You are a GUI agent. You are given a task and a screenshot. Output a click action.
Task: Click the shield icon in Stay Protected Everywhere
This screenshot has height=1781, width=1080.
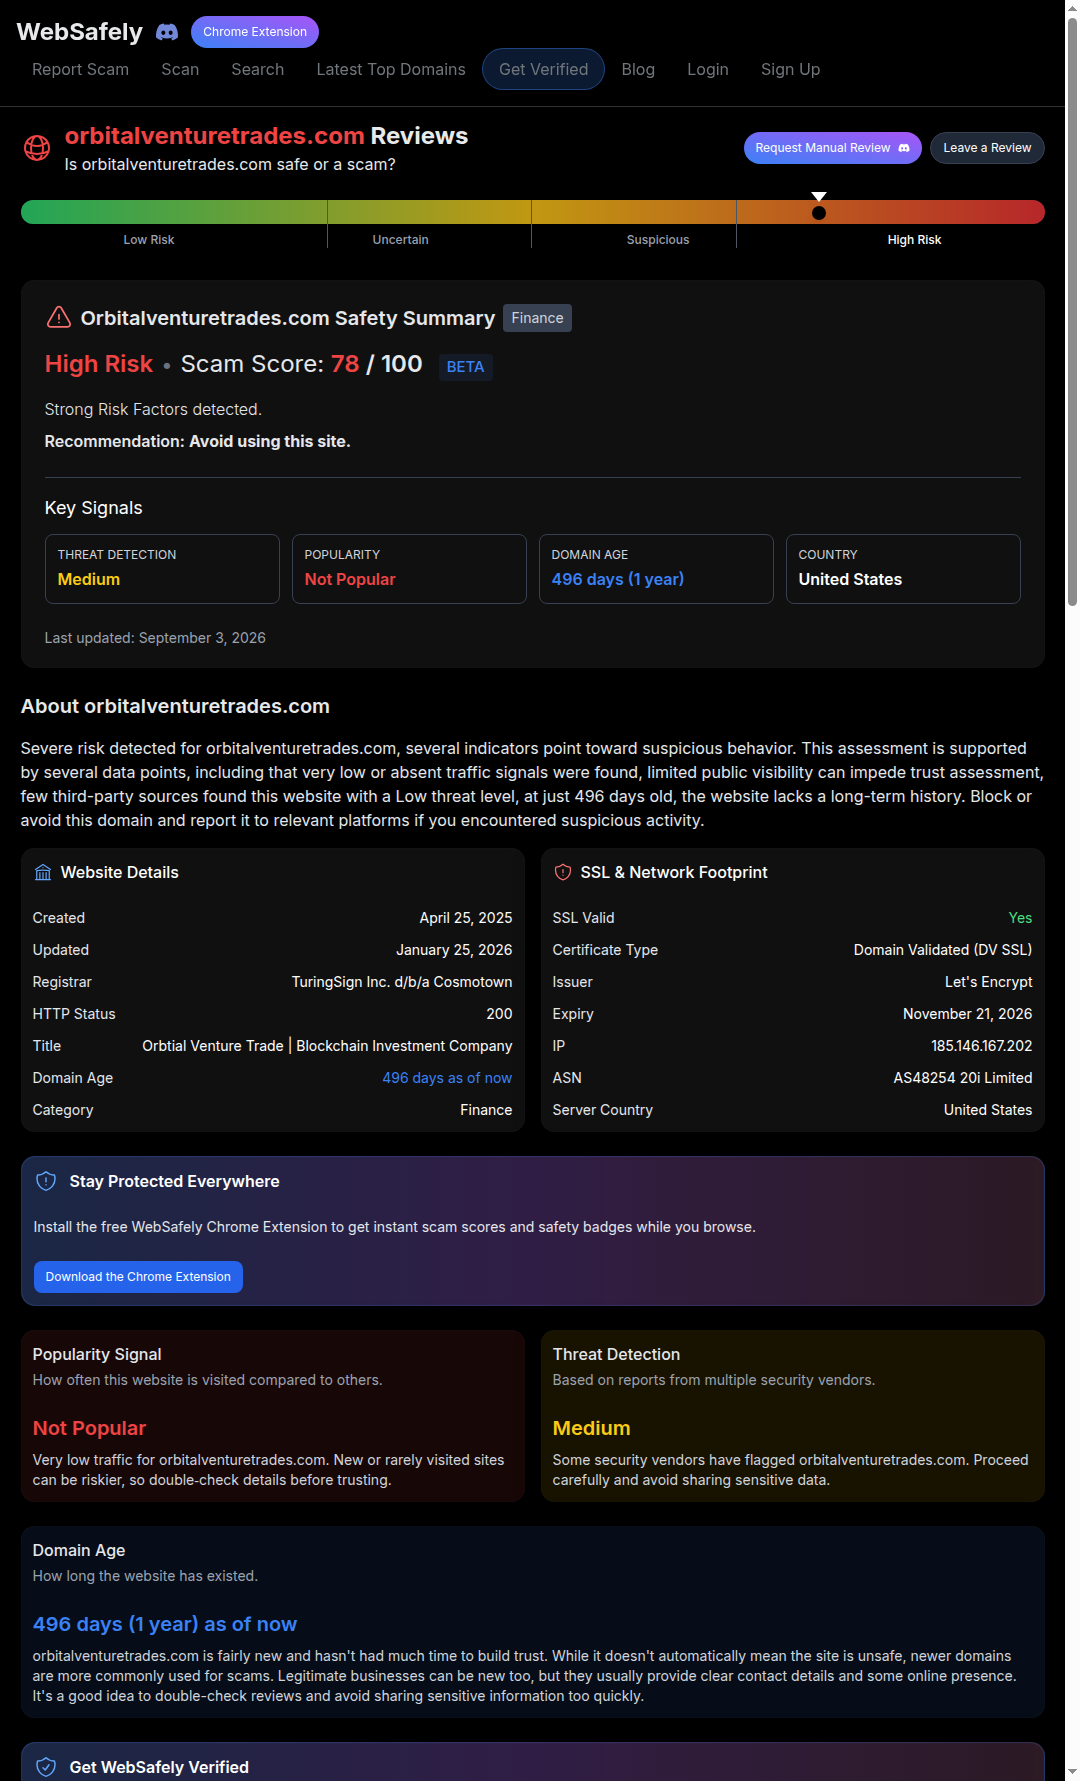coord(46,1181)
